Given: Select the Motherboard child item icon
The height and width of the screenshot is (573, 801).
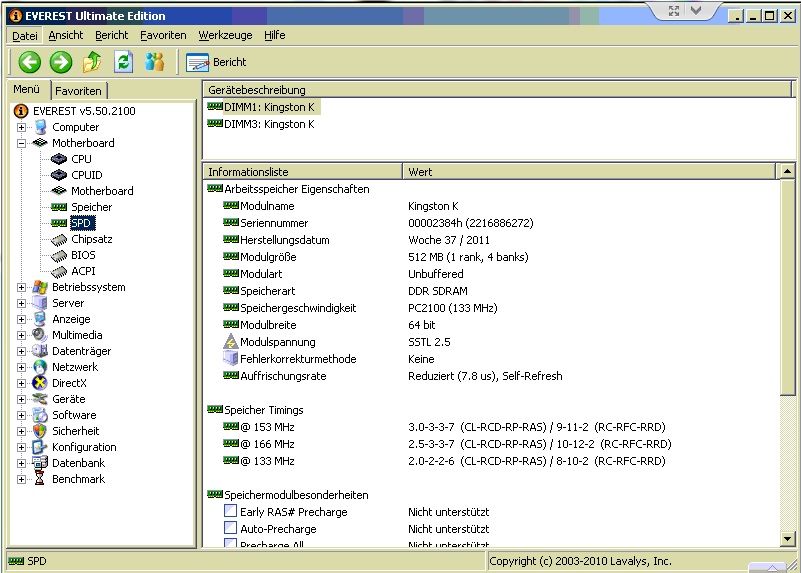Looking at the screenshot, I should [59, 190].
